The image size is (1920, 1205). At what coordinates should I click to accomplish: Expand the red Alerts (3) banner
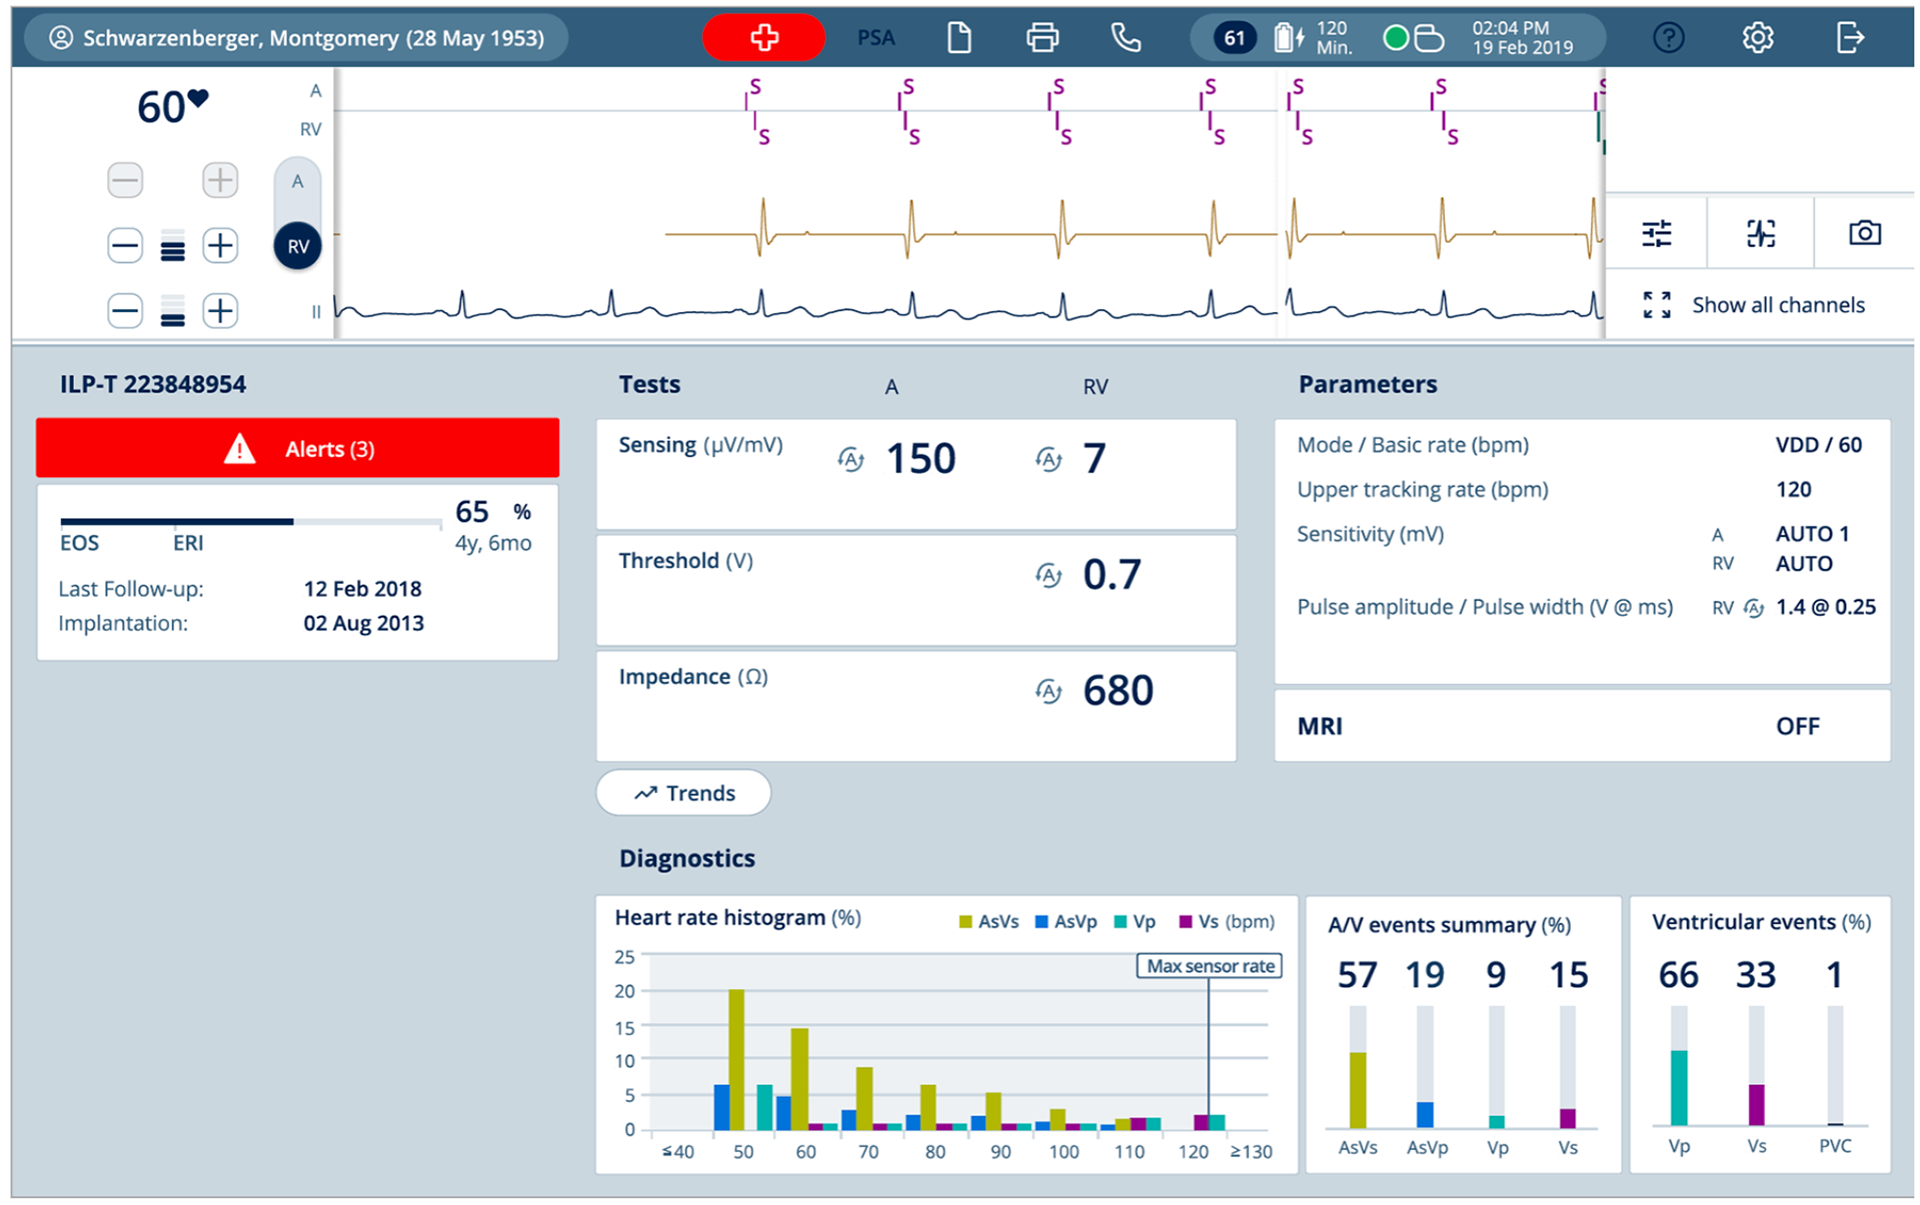pyautogui.click(x=297, y=448)
